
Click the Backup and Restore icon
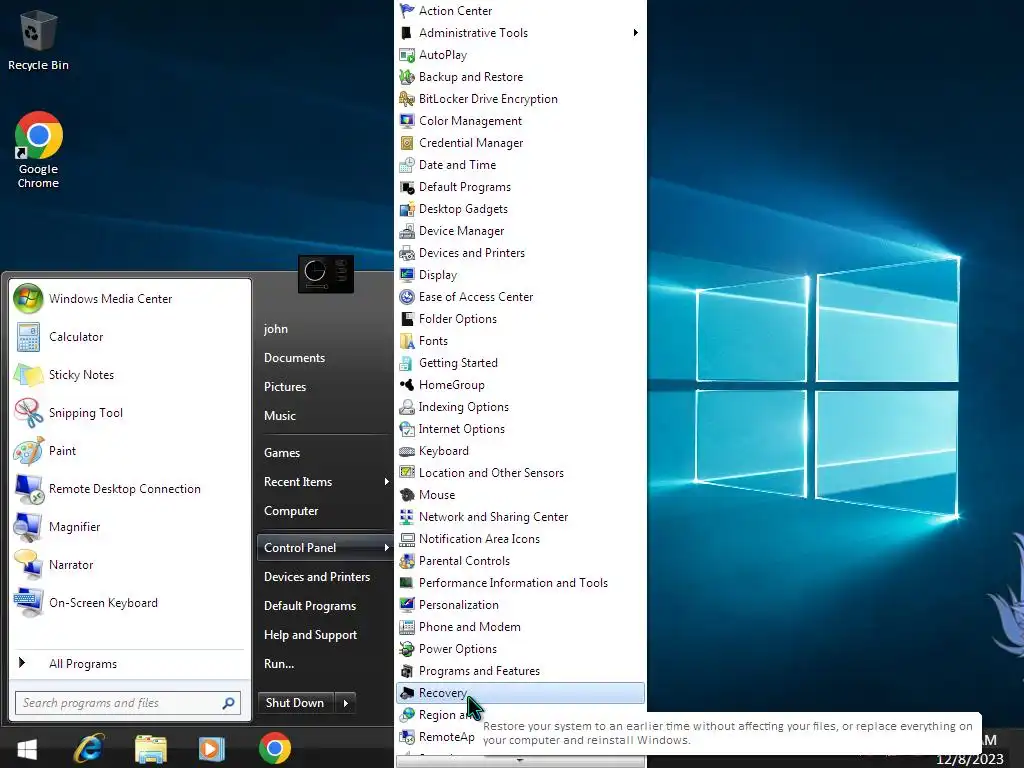pos(407,77)
